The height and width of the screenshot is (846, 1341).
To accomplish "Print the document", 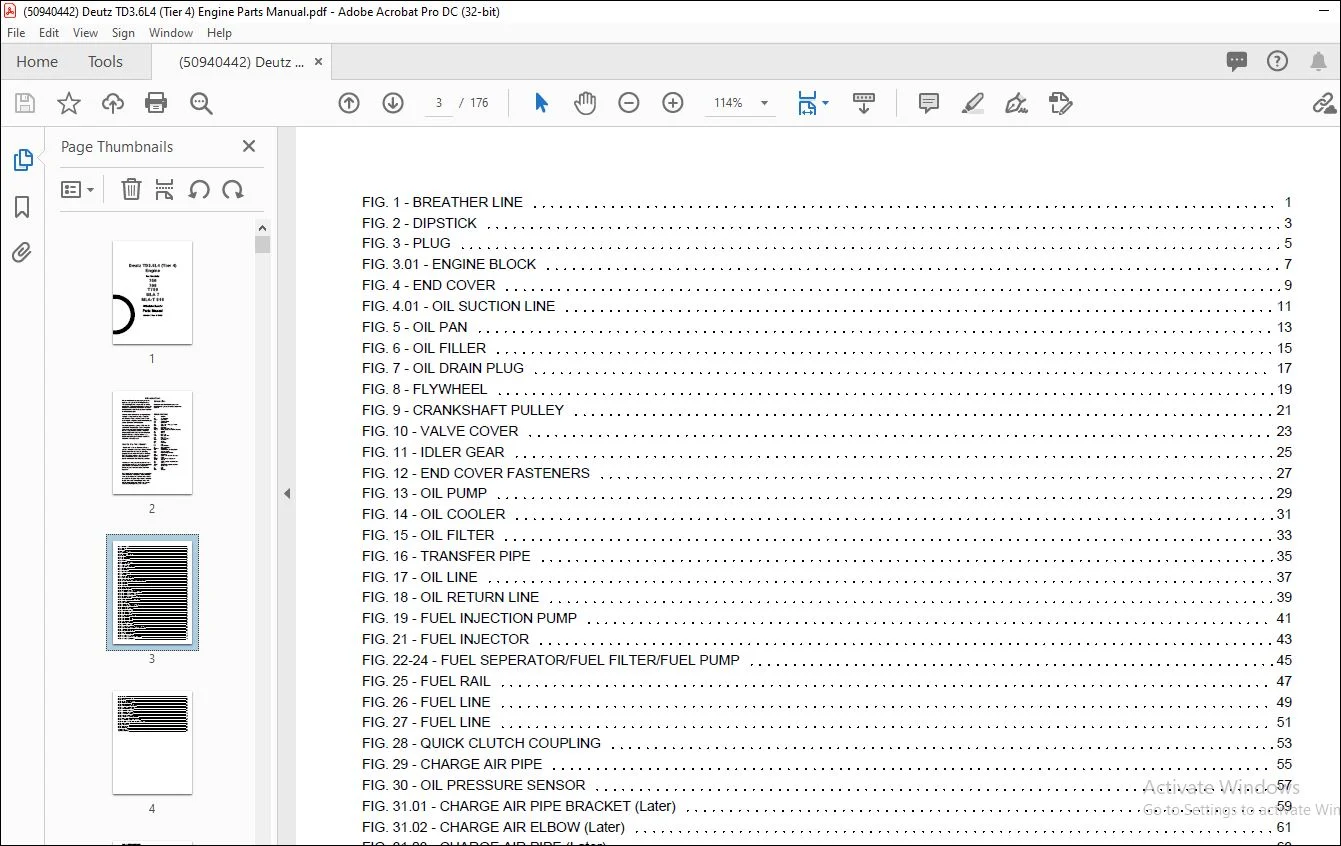I will pos(156,103).
